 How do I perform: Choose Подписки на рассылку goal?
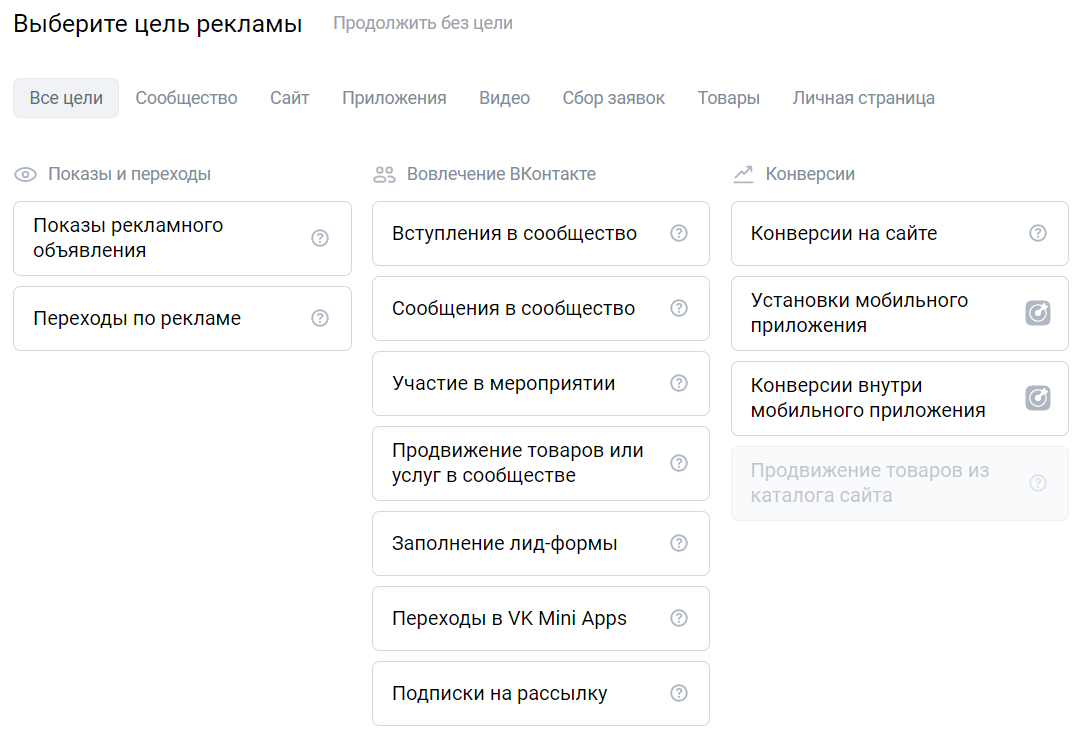541,694
